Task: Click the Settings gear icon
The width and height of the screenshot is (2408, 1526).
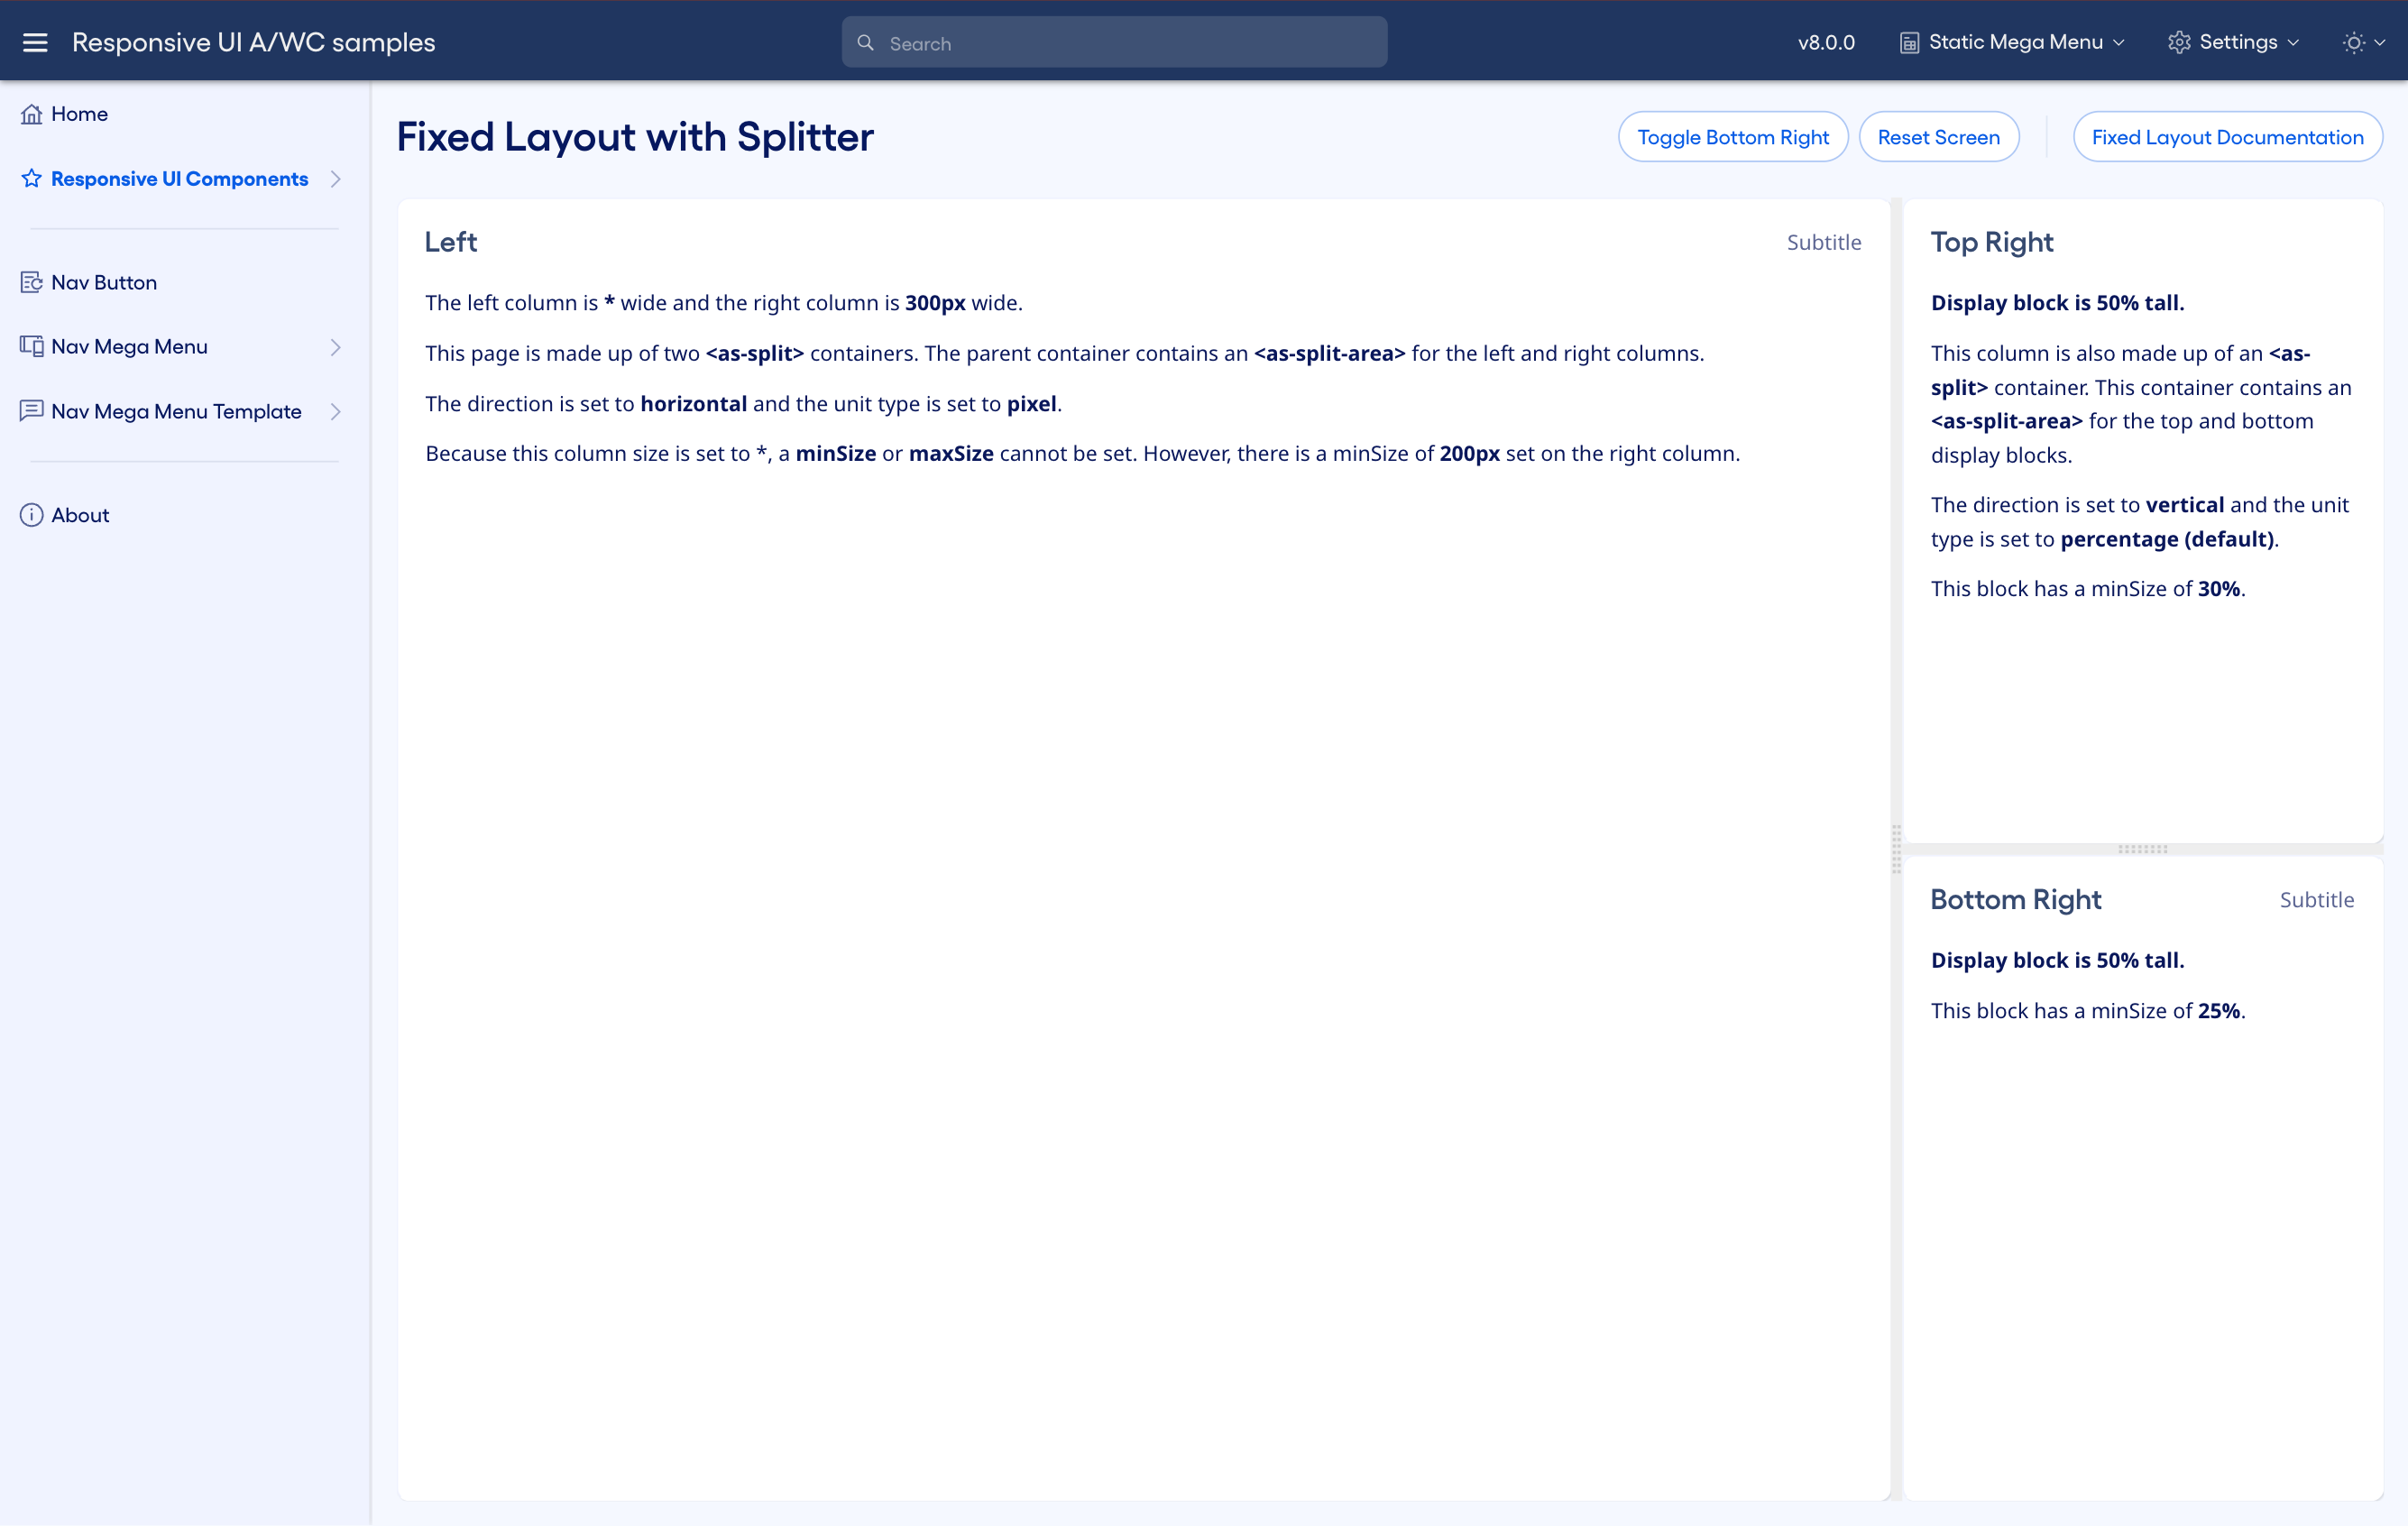Action: (x=2181, y=42)
